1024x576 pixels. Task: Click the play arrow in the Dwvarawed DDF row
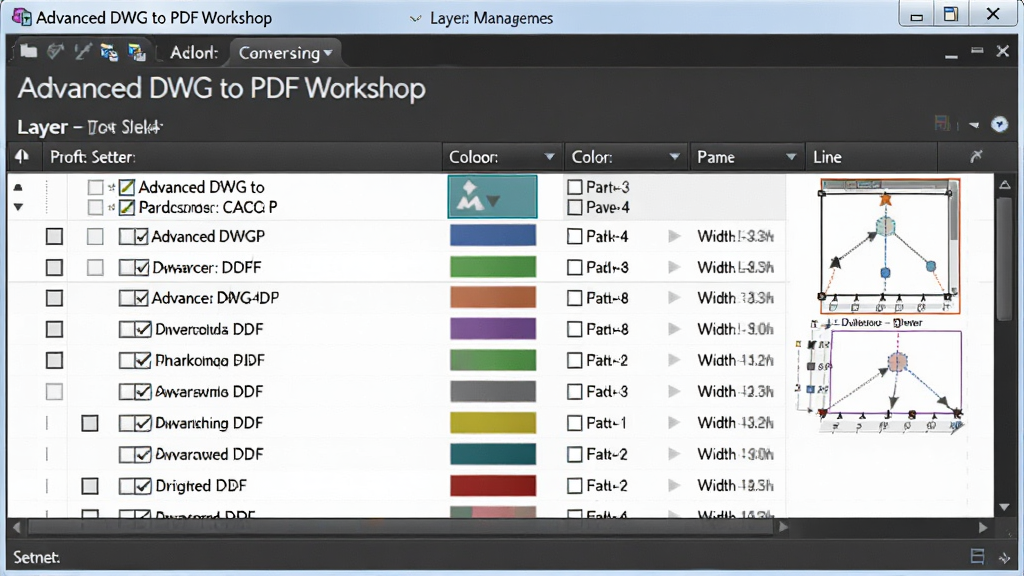click(674, 454)
